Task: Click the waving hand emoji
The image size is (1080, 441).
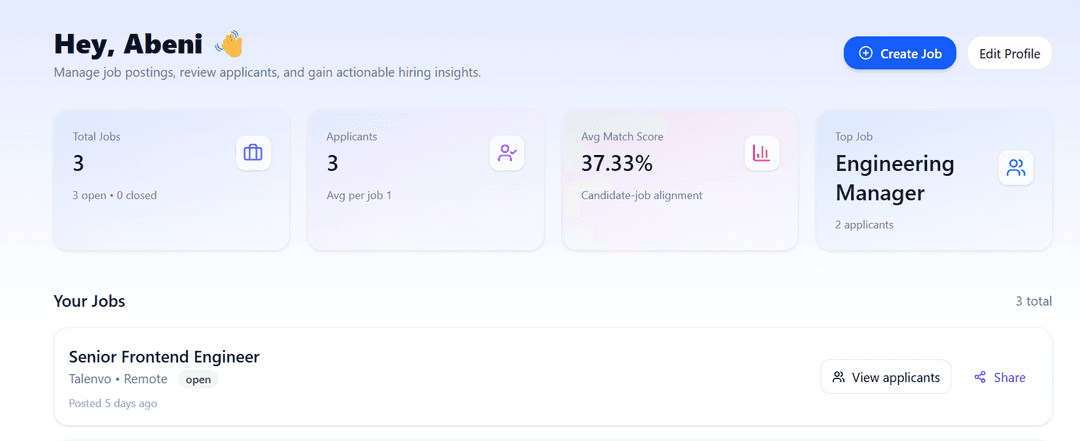Action: [x=229, y=44]
